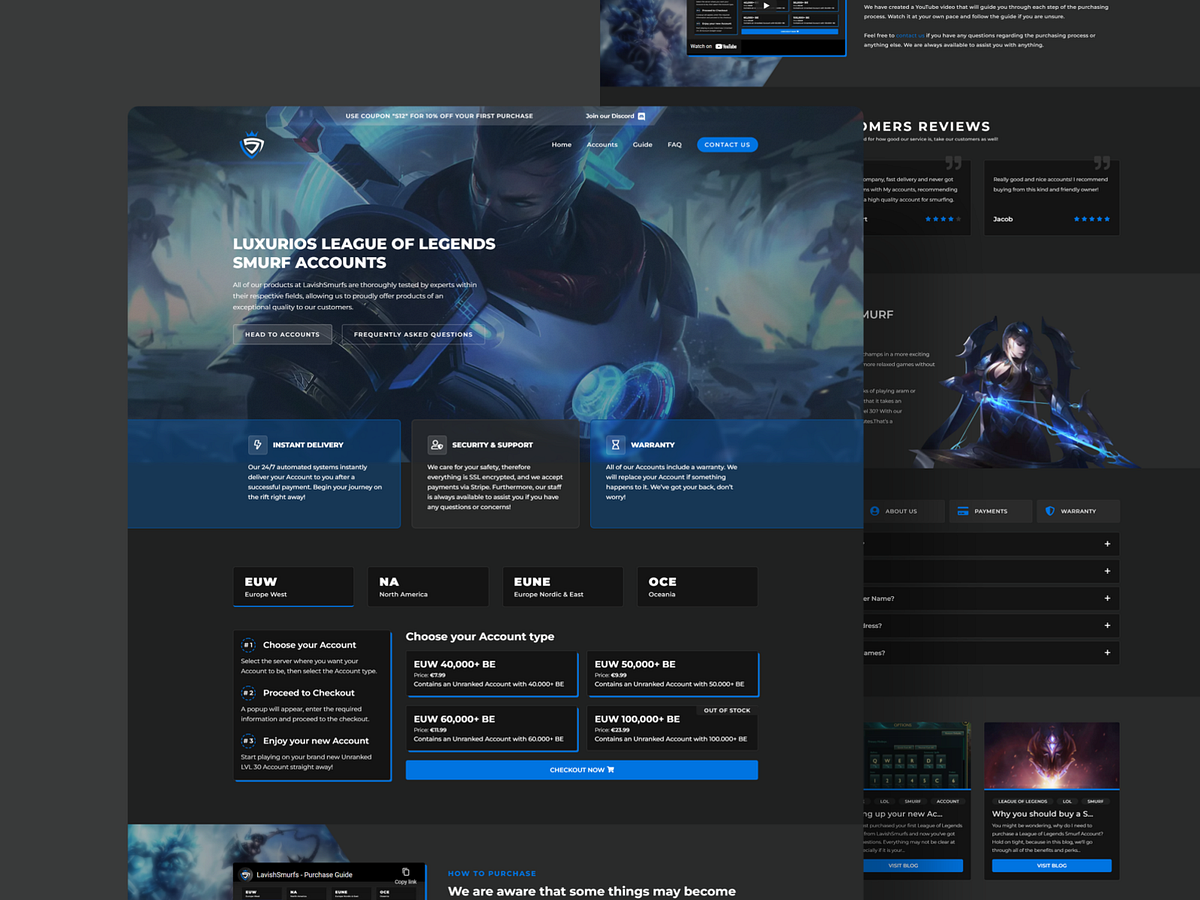Click the LavishSmurfs shield logo
The width and height of the screenshot is (1200, 900).
(251, 146)
